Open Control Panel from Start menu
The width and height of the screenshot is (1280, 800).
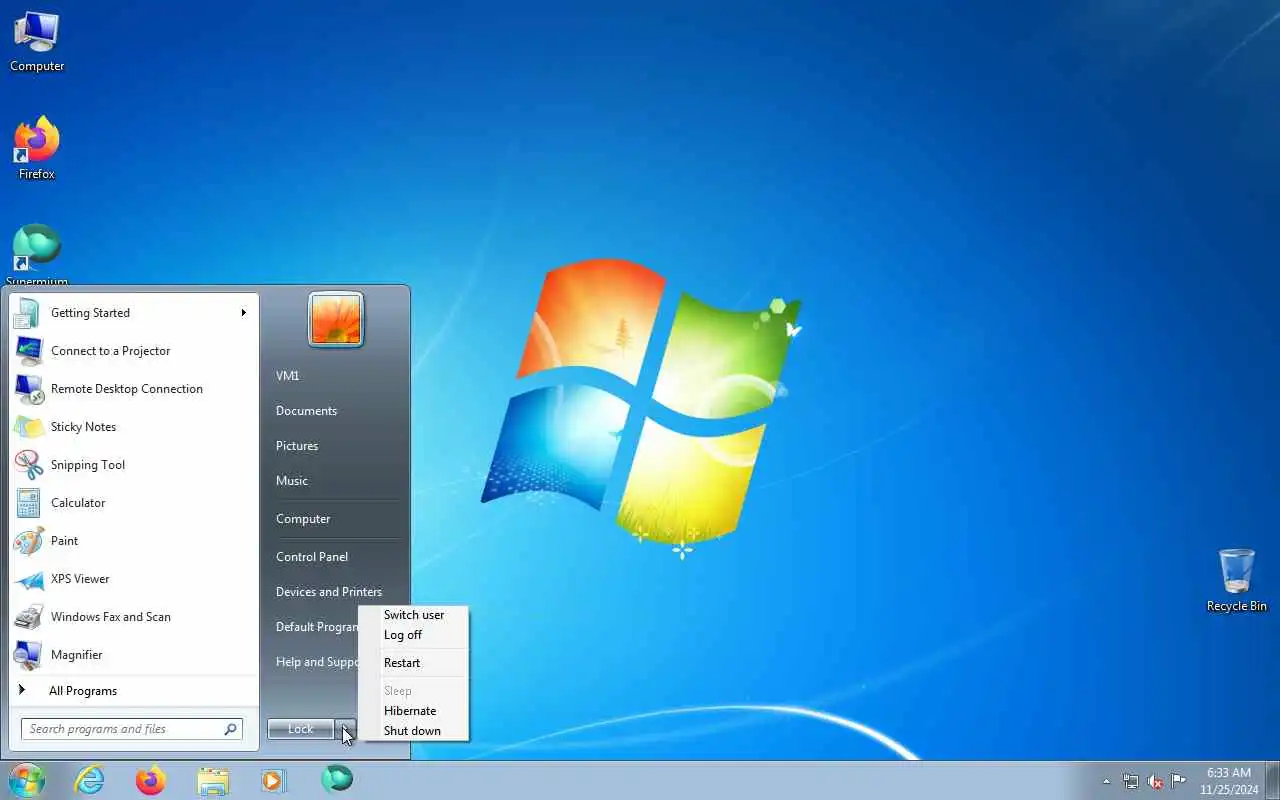click(x=312, y=557)
